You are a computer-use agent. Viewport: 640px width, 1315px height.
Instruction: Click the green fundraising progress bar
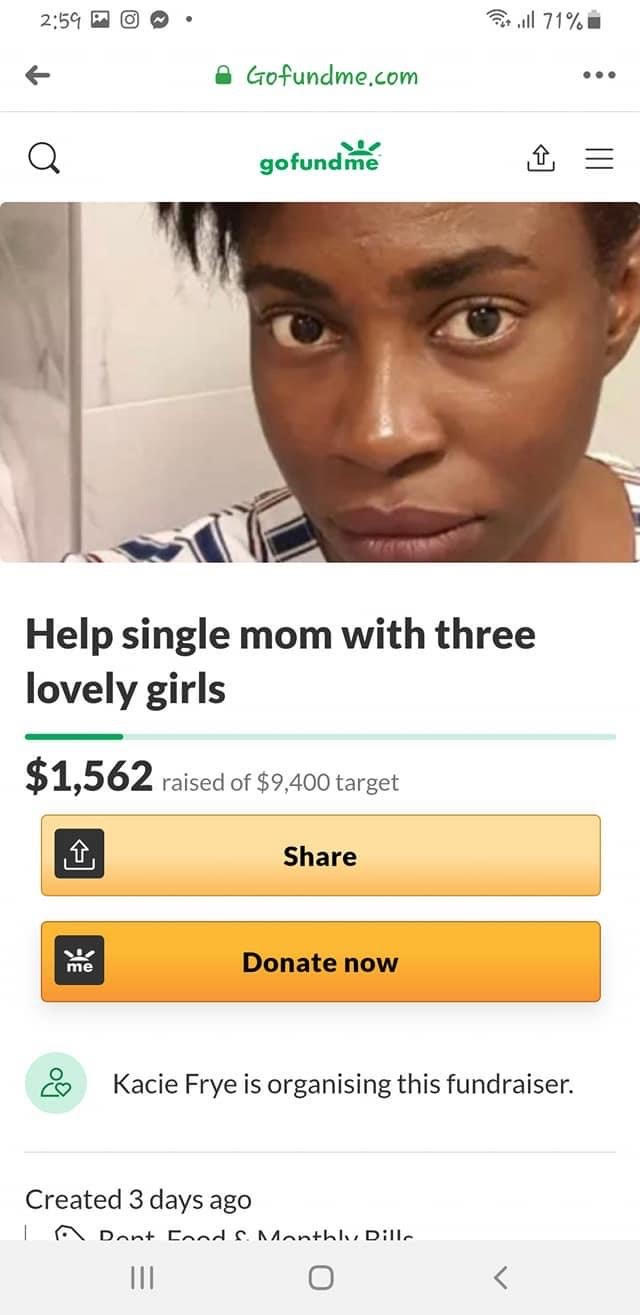click(320, 736)
